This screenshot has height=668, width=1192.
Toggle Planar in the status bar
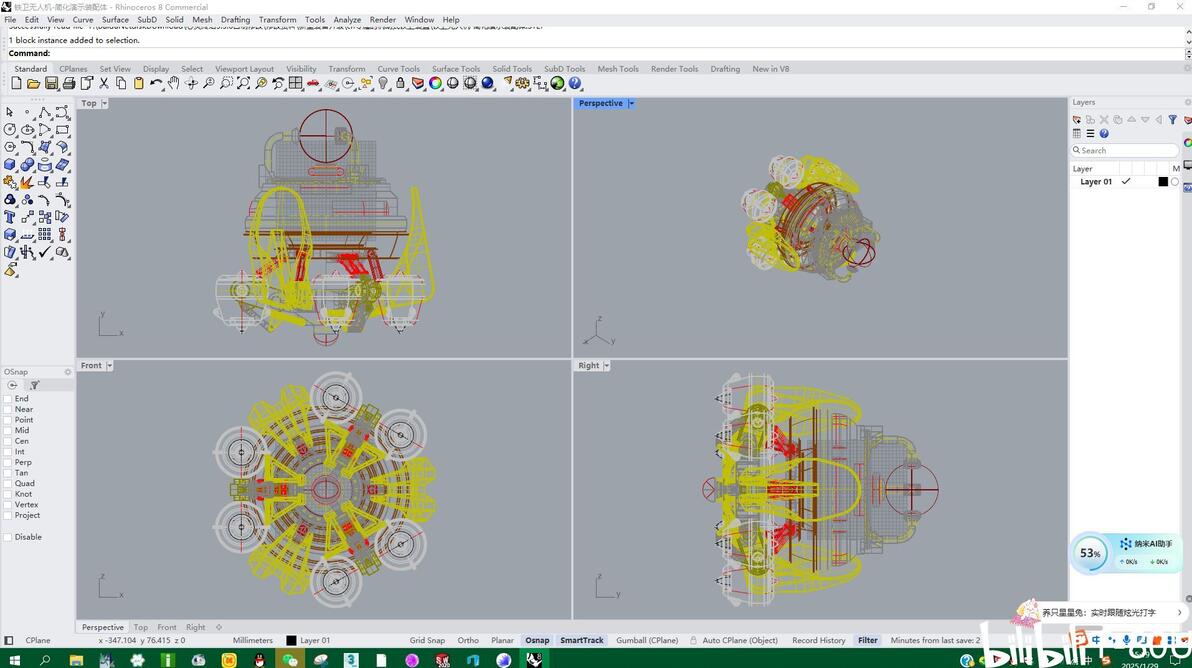coord(502,640)
